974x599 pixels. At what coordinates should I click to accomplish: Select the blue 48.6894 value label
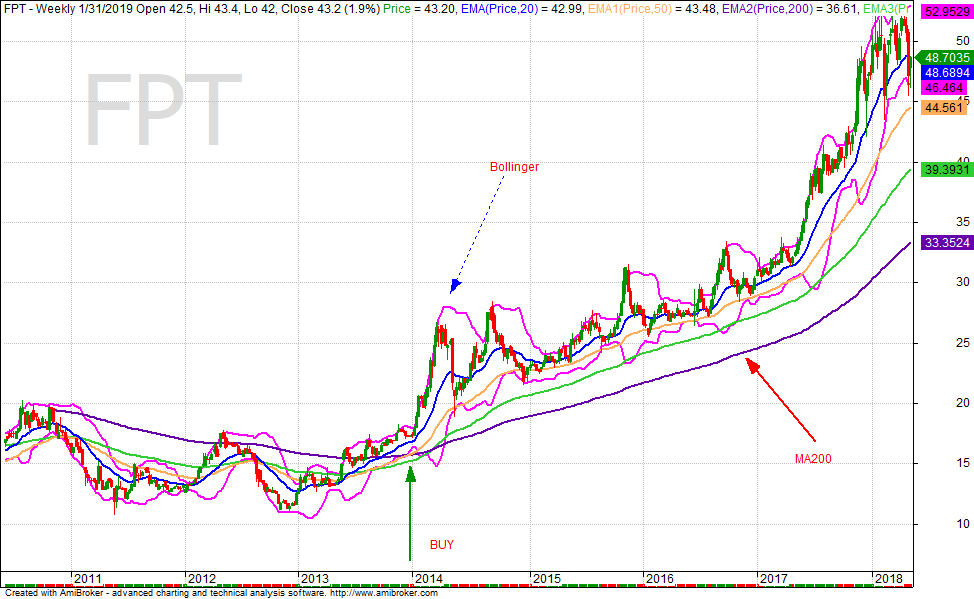tap(945, 74)
